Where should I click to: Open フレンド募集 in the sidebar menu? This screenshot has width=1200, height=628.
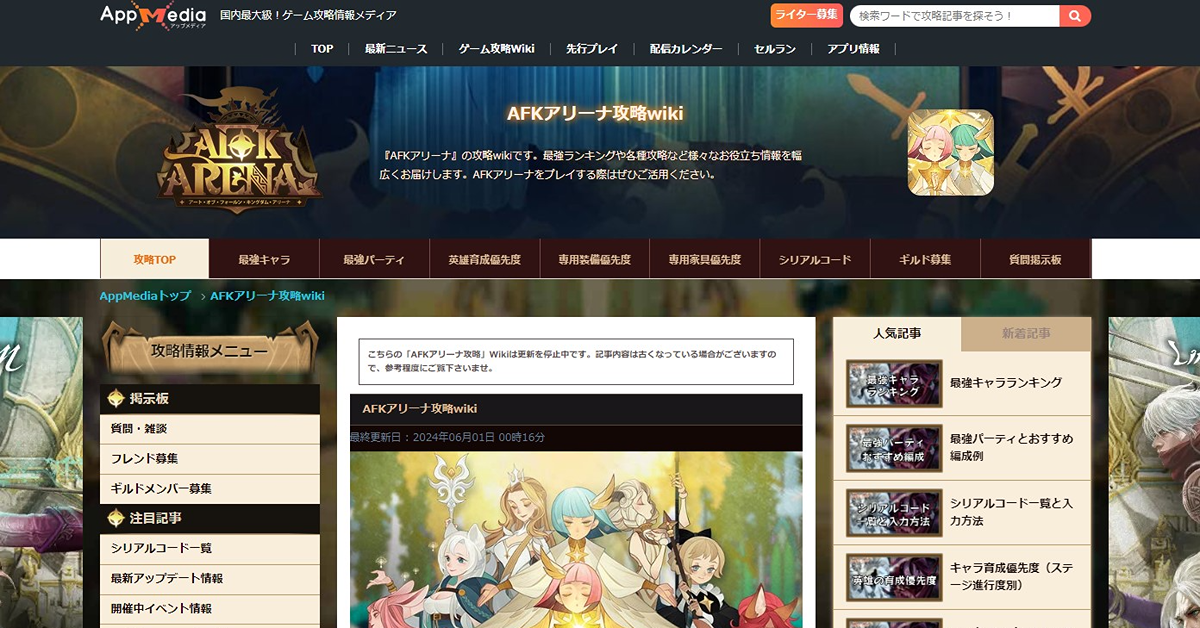coord(210,459)
